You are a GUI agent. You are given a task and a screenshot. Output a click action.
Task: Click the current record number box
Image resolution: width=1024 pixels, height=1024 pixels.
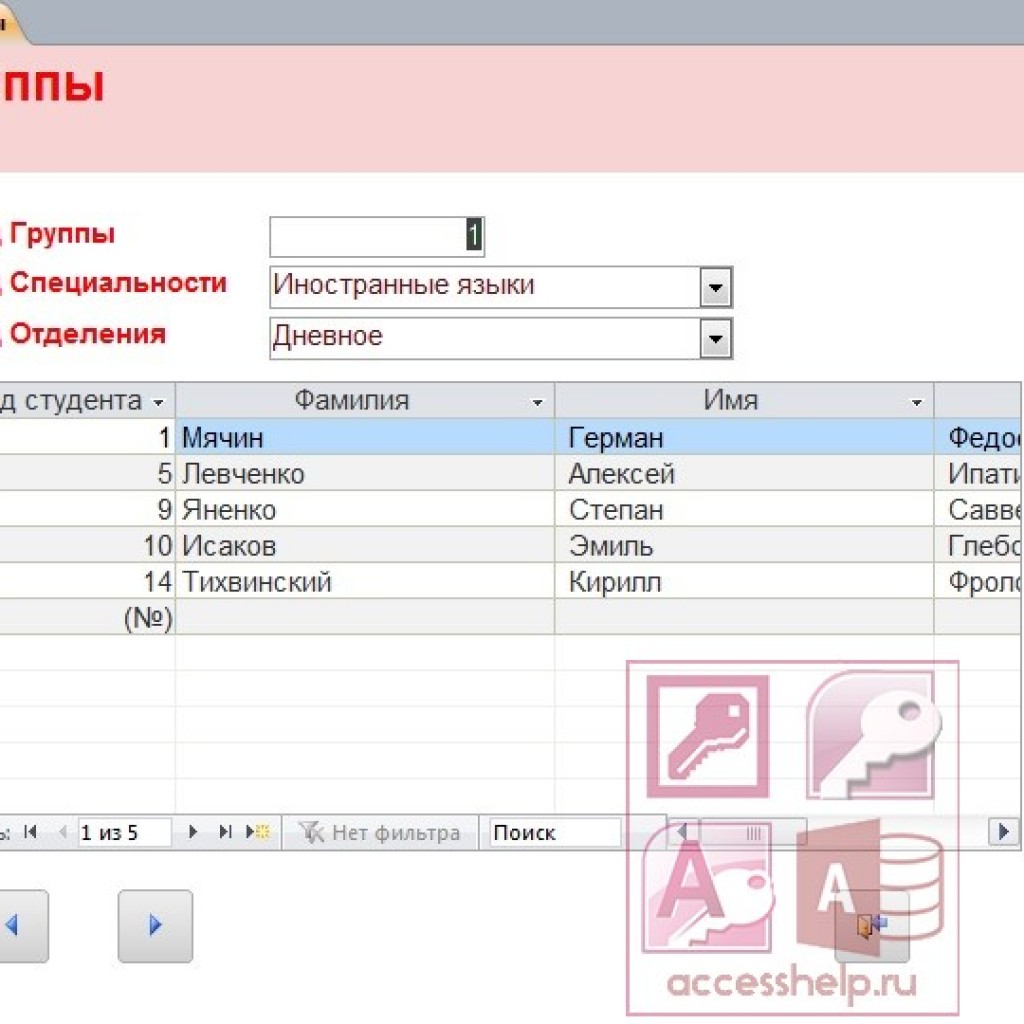coord(122,833)
